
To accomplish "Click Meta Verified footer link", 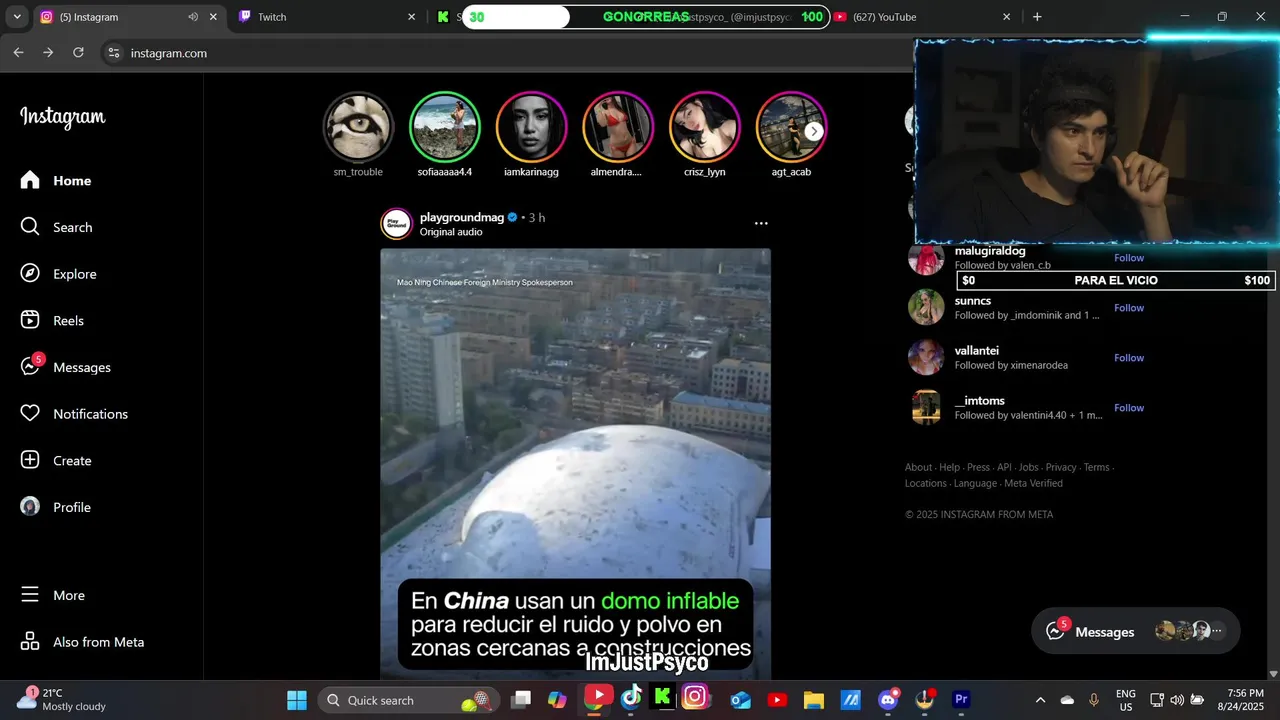I will tap(1034, 483).
